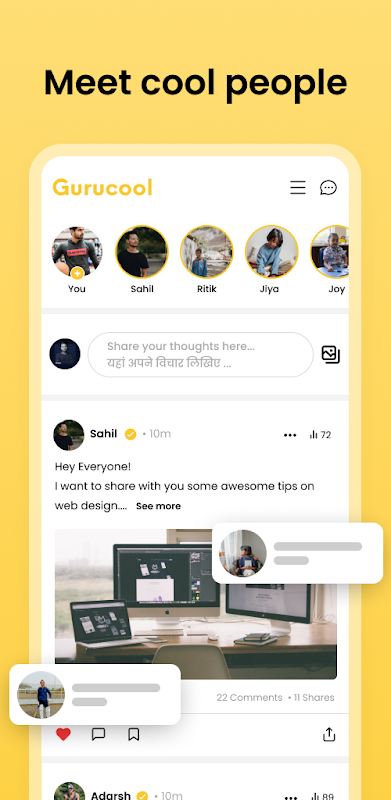Expand the post with See more
Image resolution: width=391 pixels, height=800 pixels.
pos(158,506)
